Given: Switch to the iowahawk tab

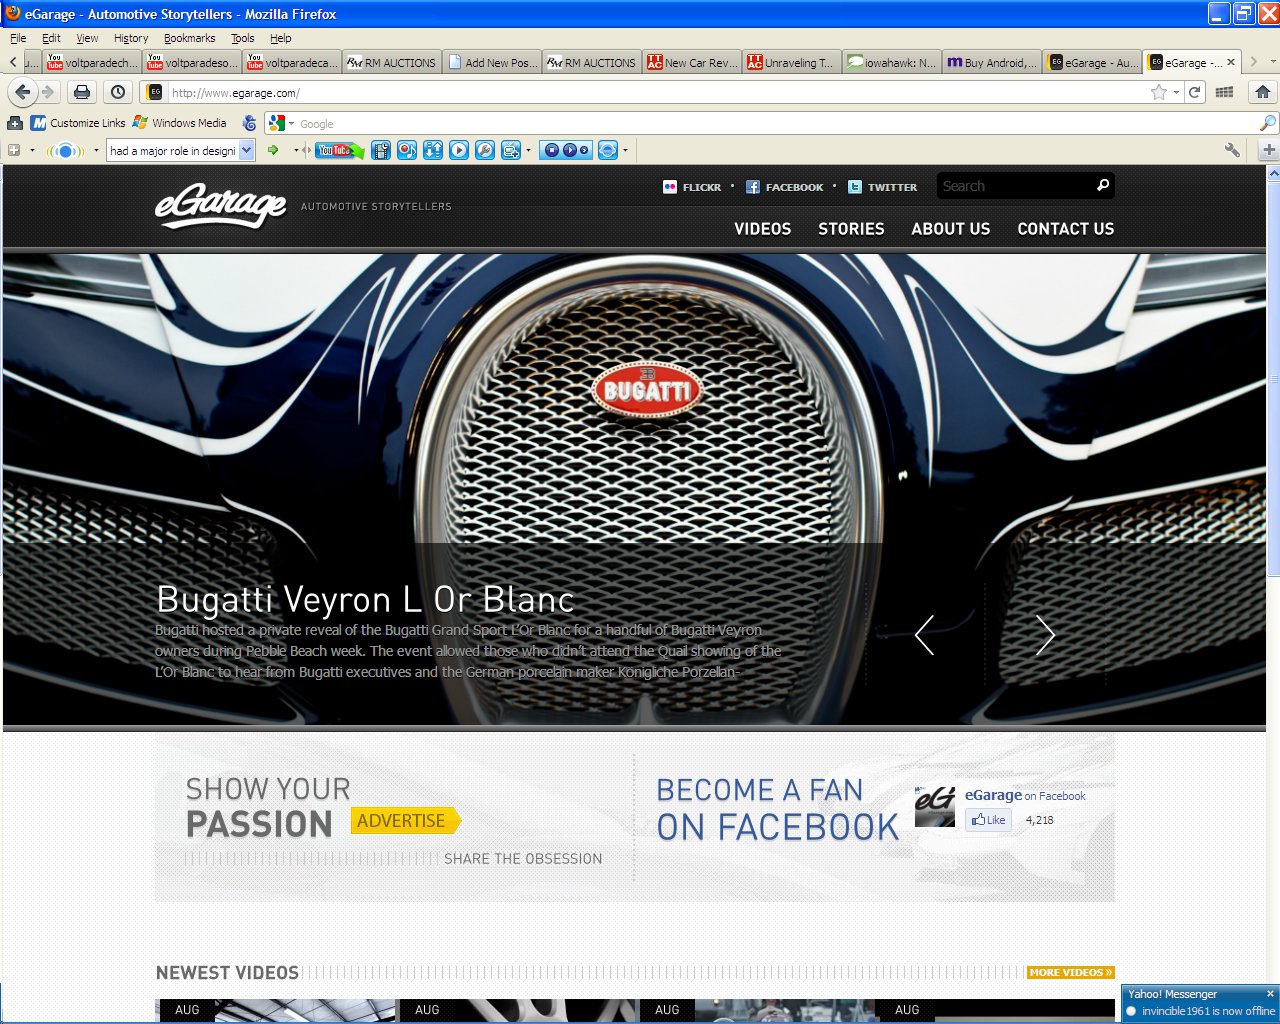Looking at the screenshot, I should pos(892,62).
